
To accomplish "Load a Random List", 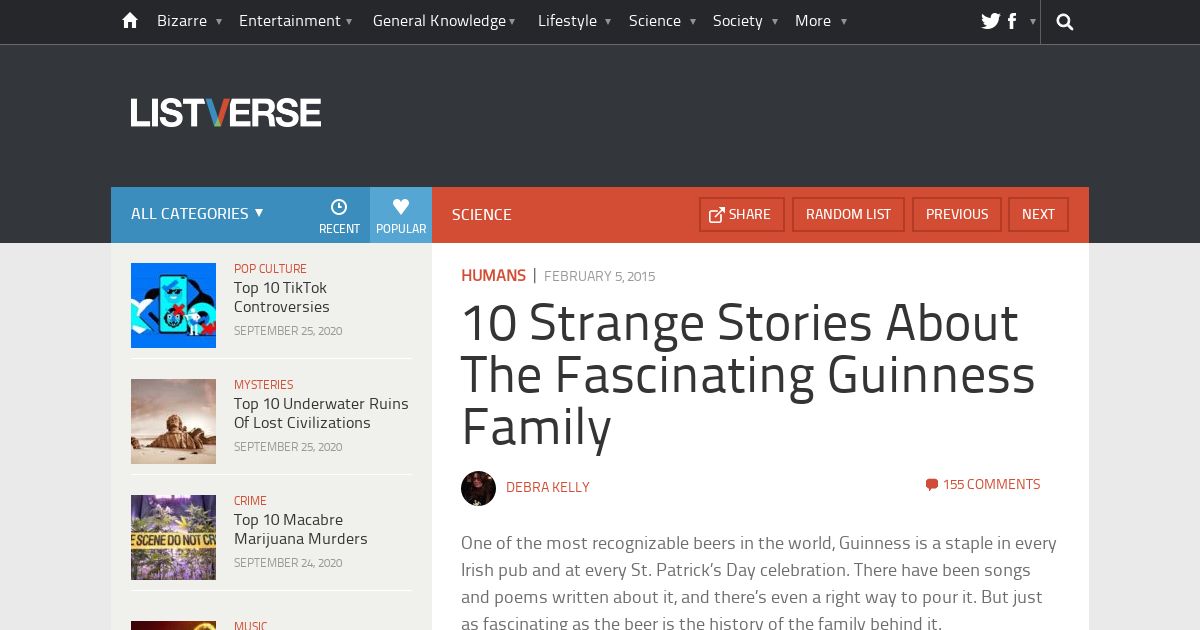I will (x=848, y=215).
